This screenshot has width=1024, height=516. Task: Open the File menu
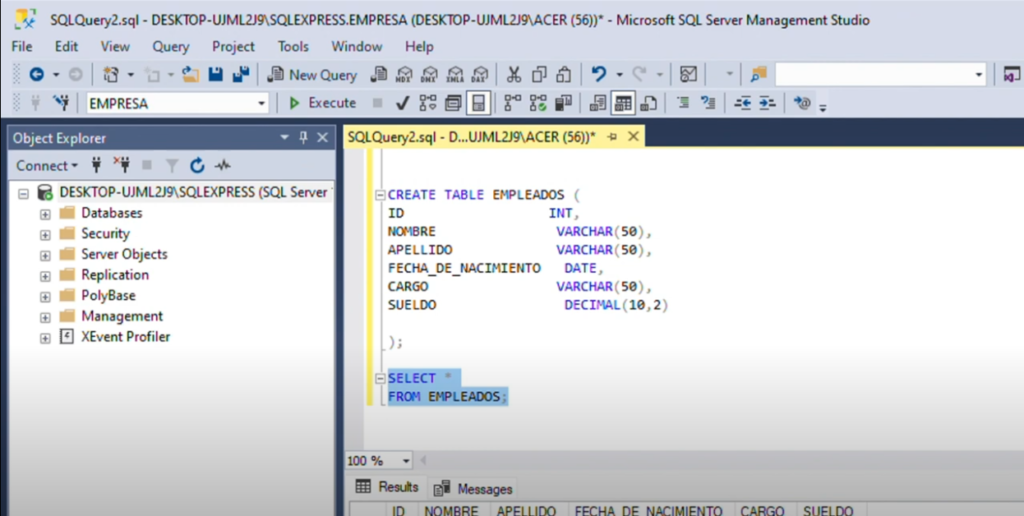22,46
